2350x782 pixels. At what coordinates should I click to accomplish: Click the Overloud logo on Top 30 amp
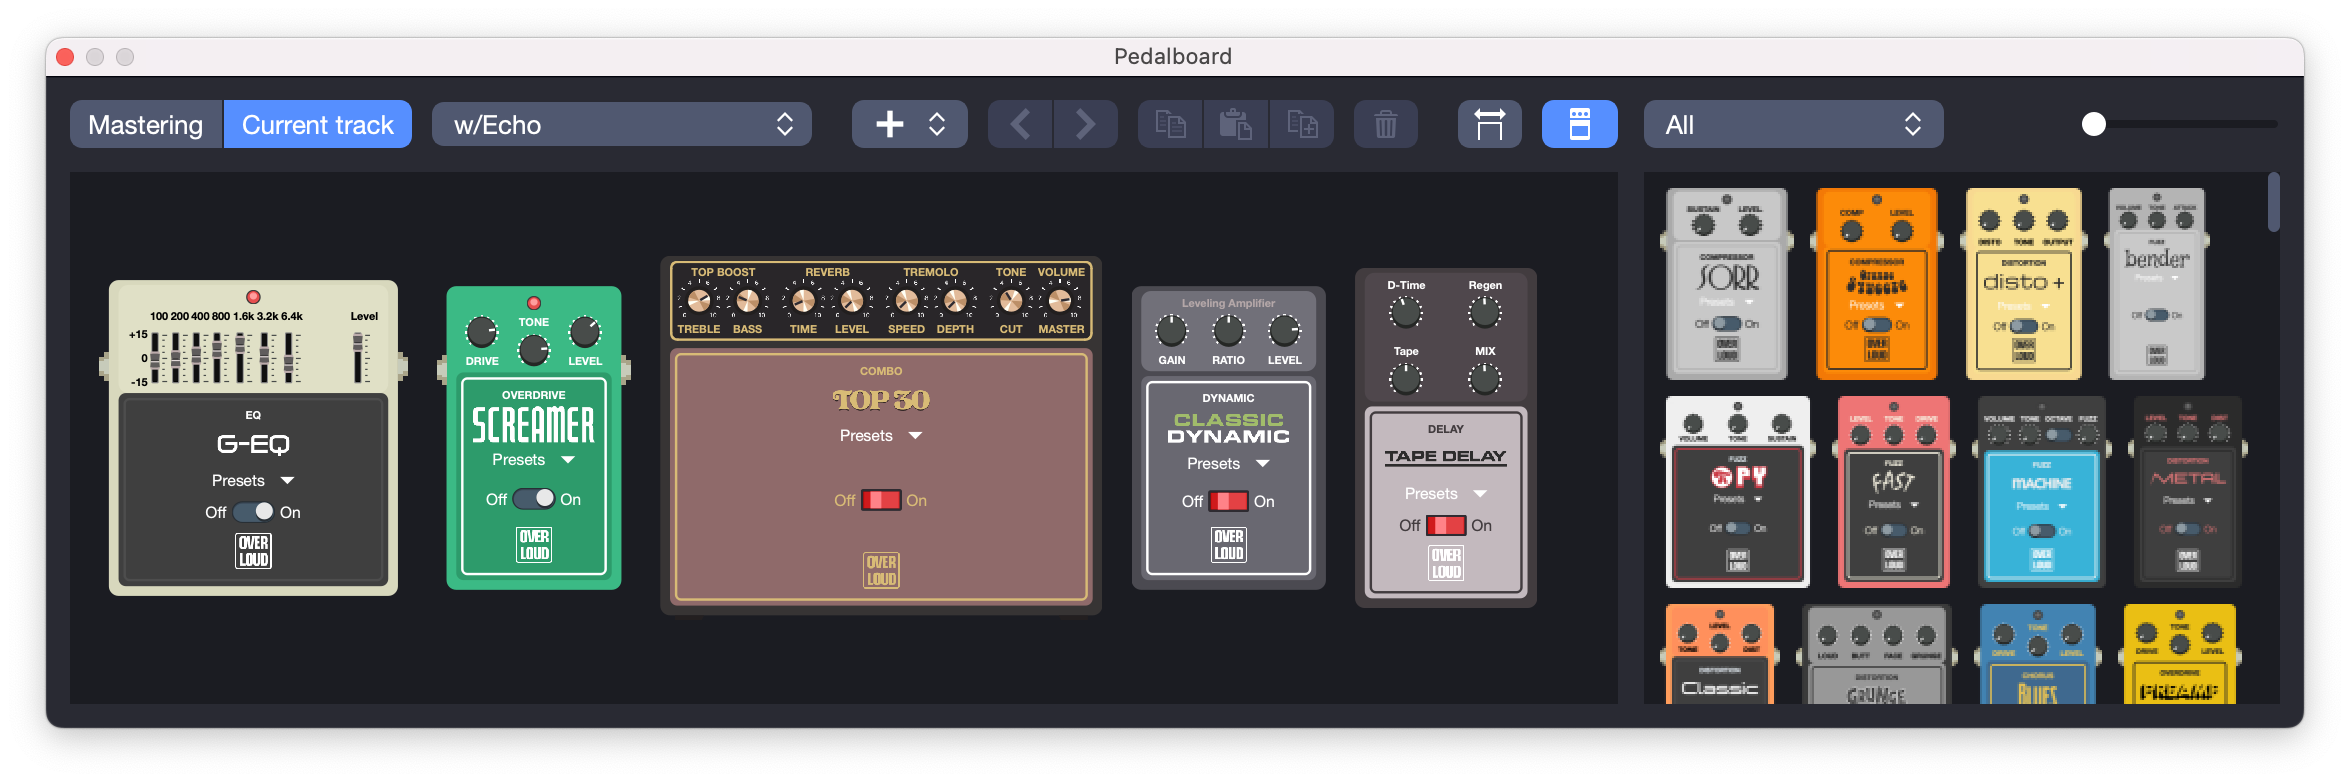881,570
